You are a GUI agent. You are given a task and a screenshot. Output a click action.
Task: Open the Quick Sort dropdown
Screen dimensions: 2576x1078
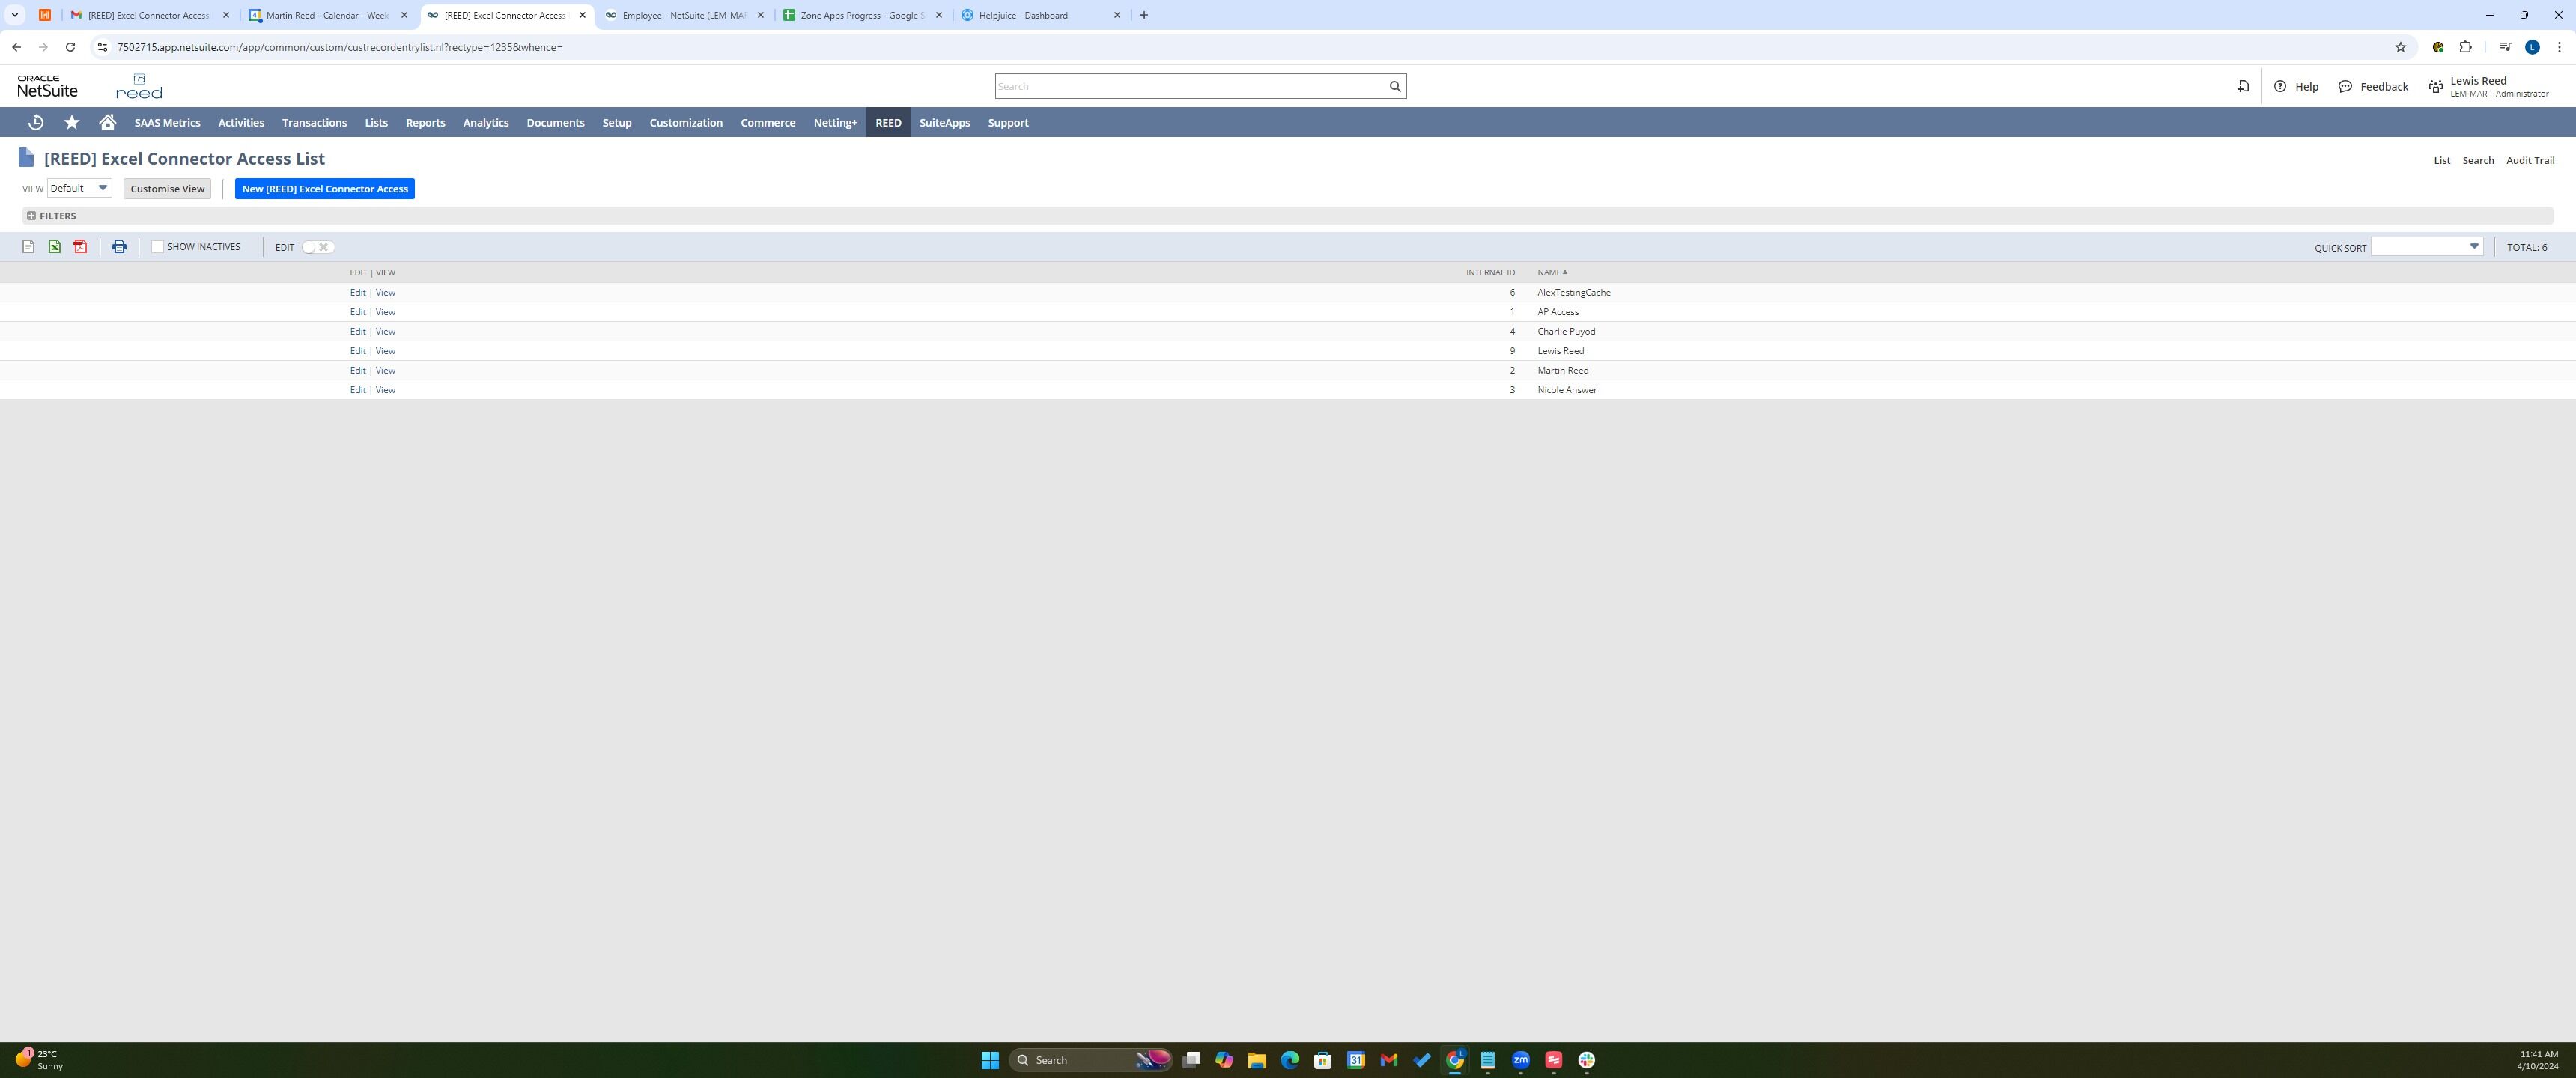[2427, 247]
